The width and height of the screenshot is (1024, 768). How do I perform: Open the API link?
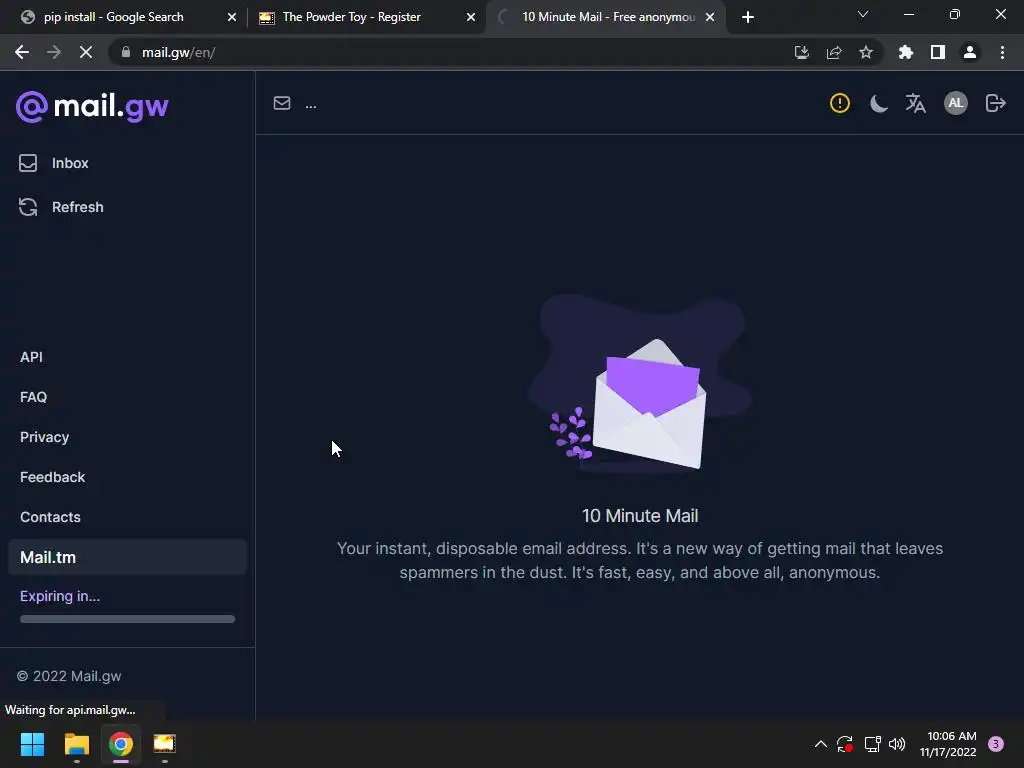tap(31, 357)
